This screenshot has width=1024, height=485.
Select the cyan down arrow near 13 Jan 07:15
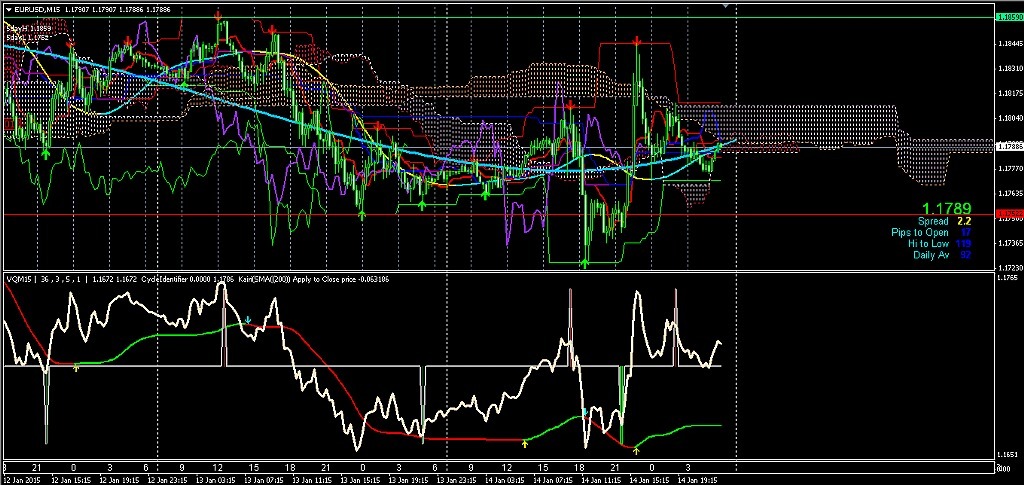point(249,322)
